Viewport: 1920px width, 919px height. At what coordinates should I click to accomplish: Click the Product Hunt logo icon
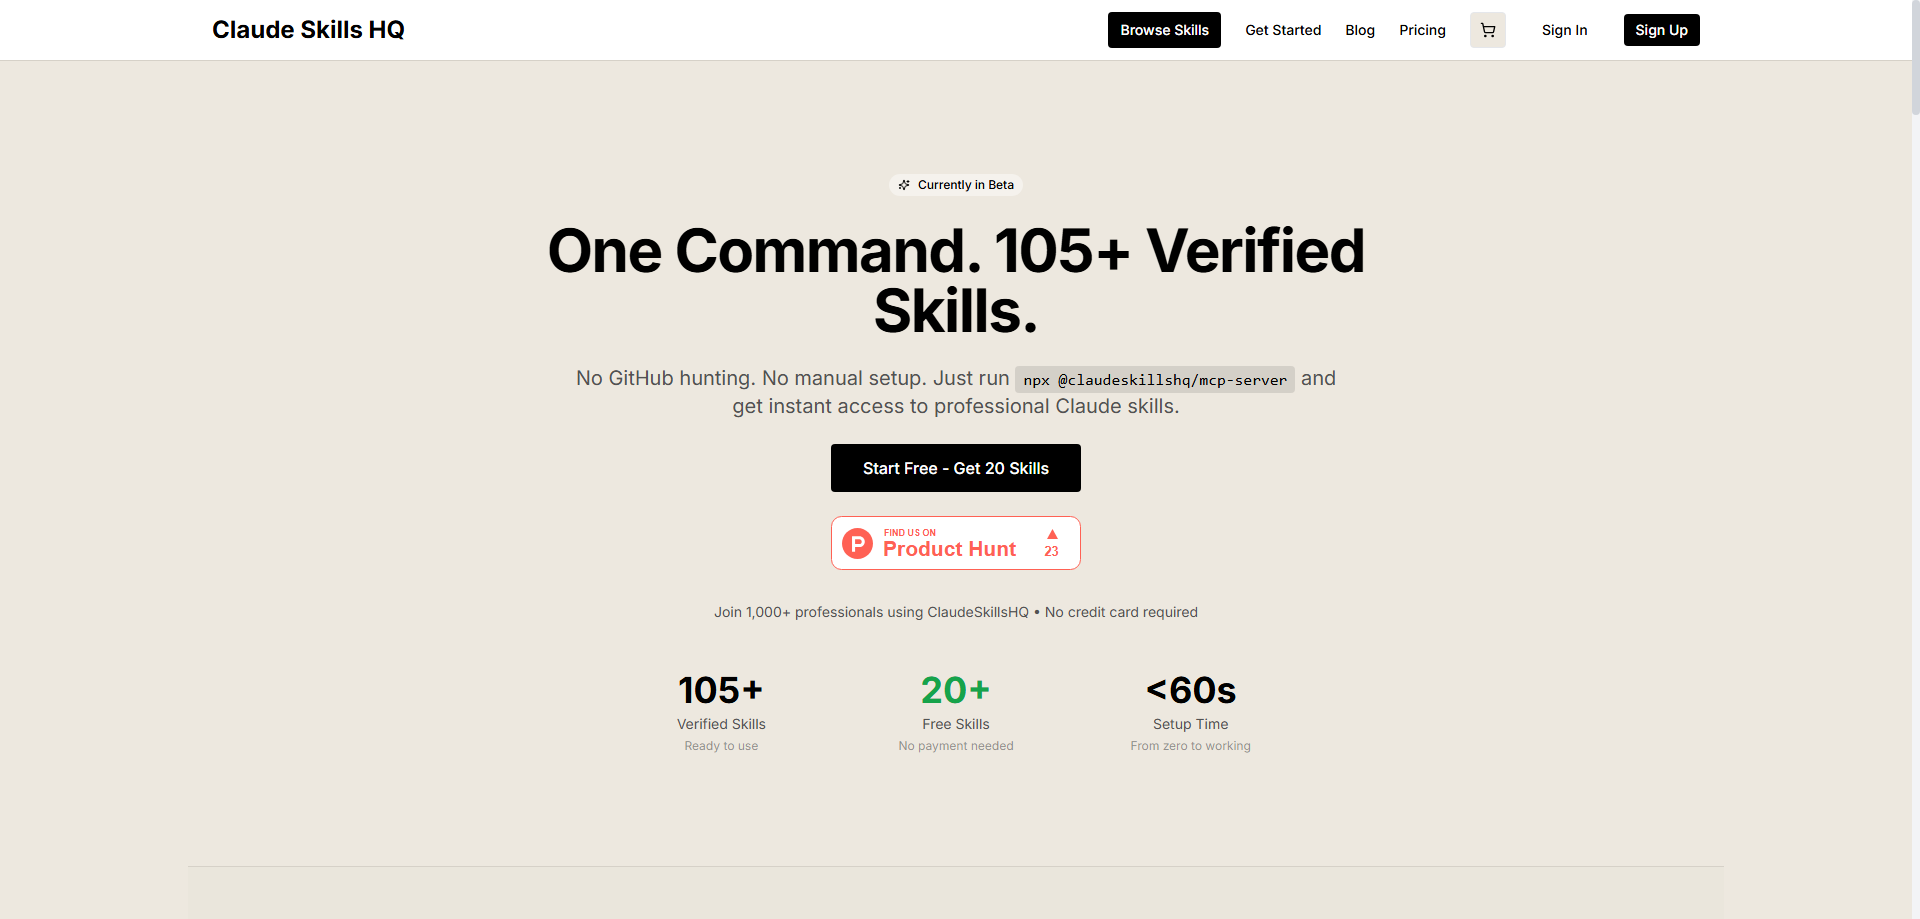pos(857,542)
